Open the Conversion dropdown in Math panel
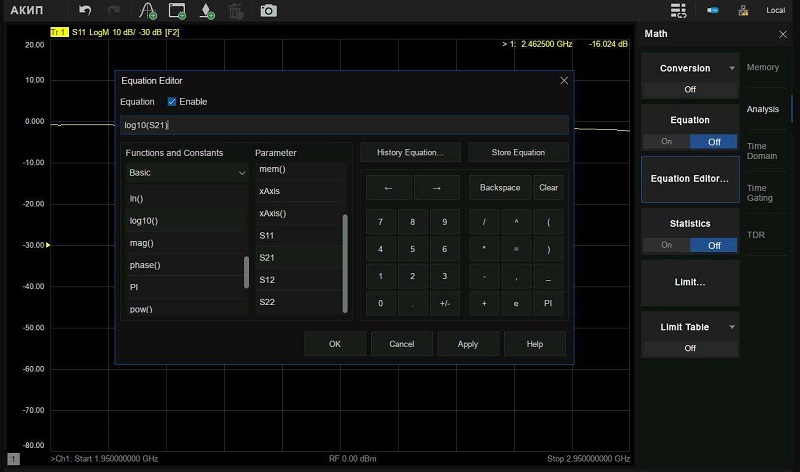The width and height of the screenshot is (800, 472). coord(690,69)
